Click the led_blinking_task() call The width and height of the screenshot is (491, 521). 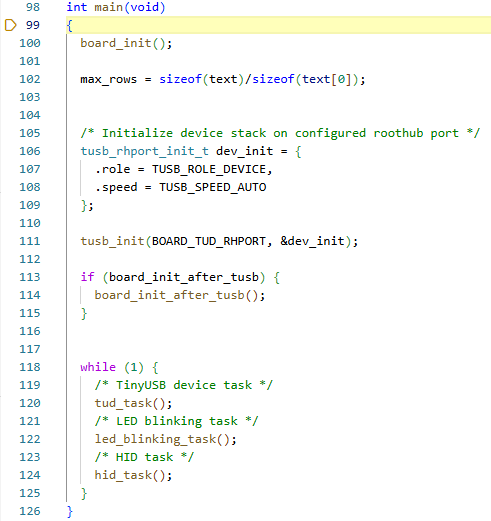pos(166,439)
